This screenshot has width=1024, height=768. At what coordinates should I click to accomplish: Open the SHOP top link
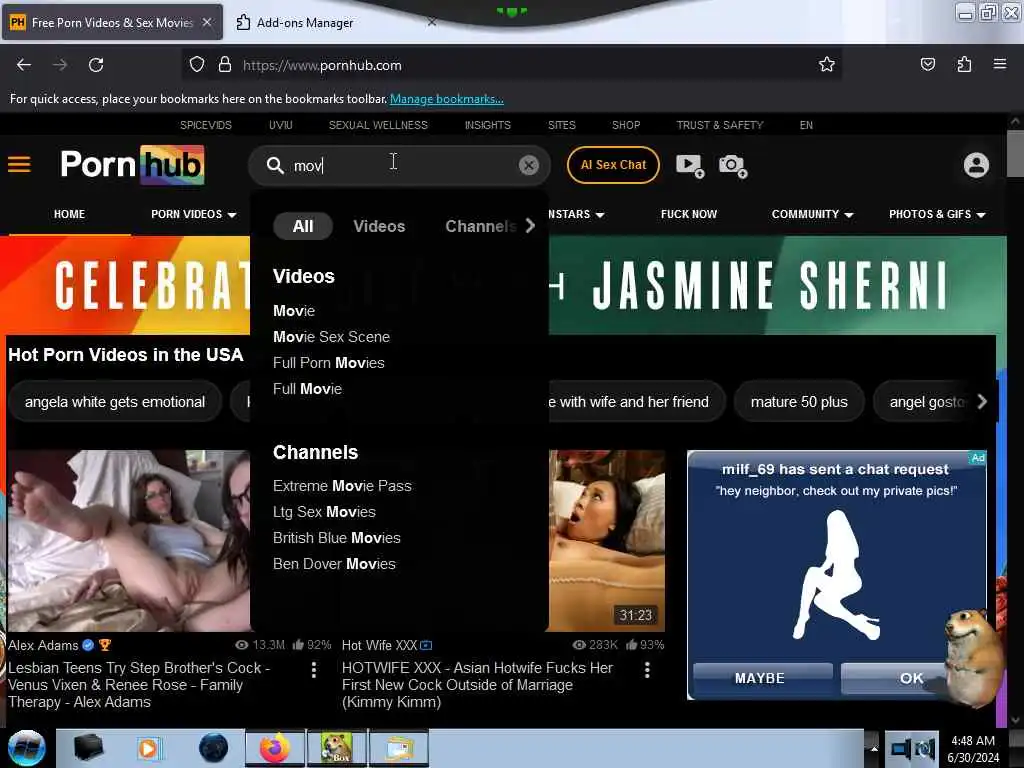tap(626, 125)
